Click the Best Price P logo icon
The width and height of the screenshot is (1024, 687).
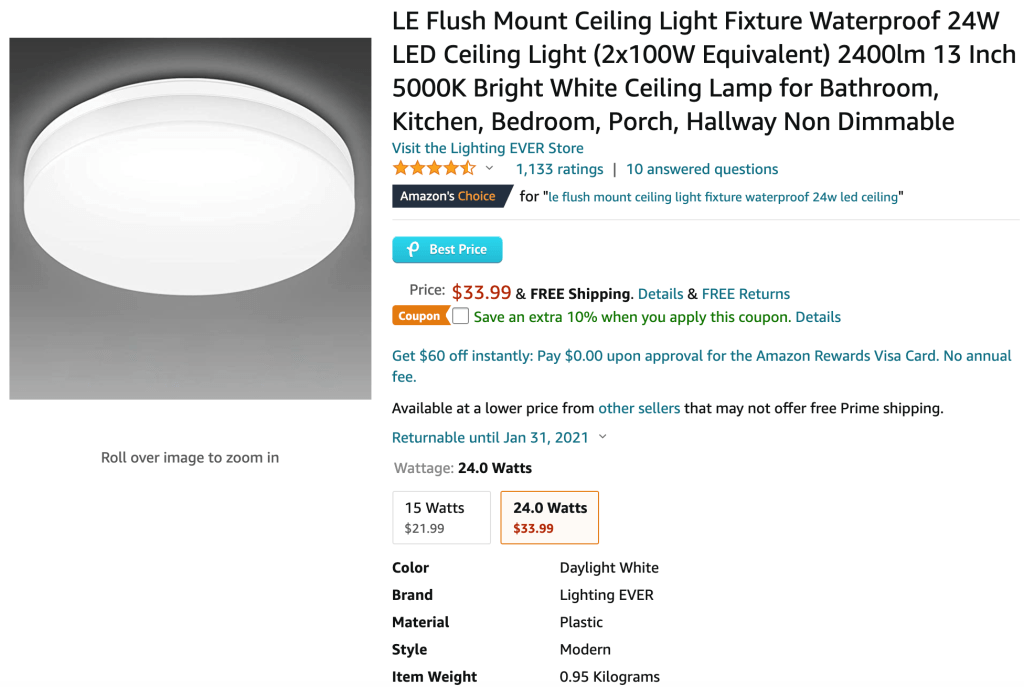[411, 249]
